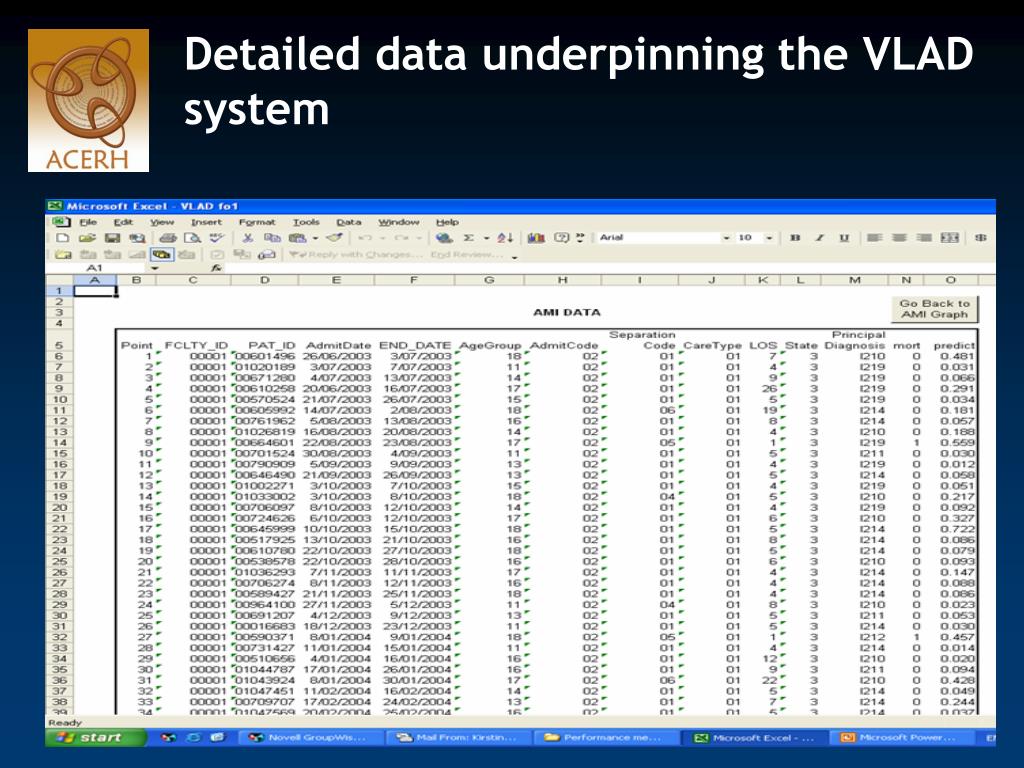Viewport: 1024px width, 768px height.
Task: Open the Chart Wizard
Action: tap(536, 238)
